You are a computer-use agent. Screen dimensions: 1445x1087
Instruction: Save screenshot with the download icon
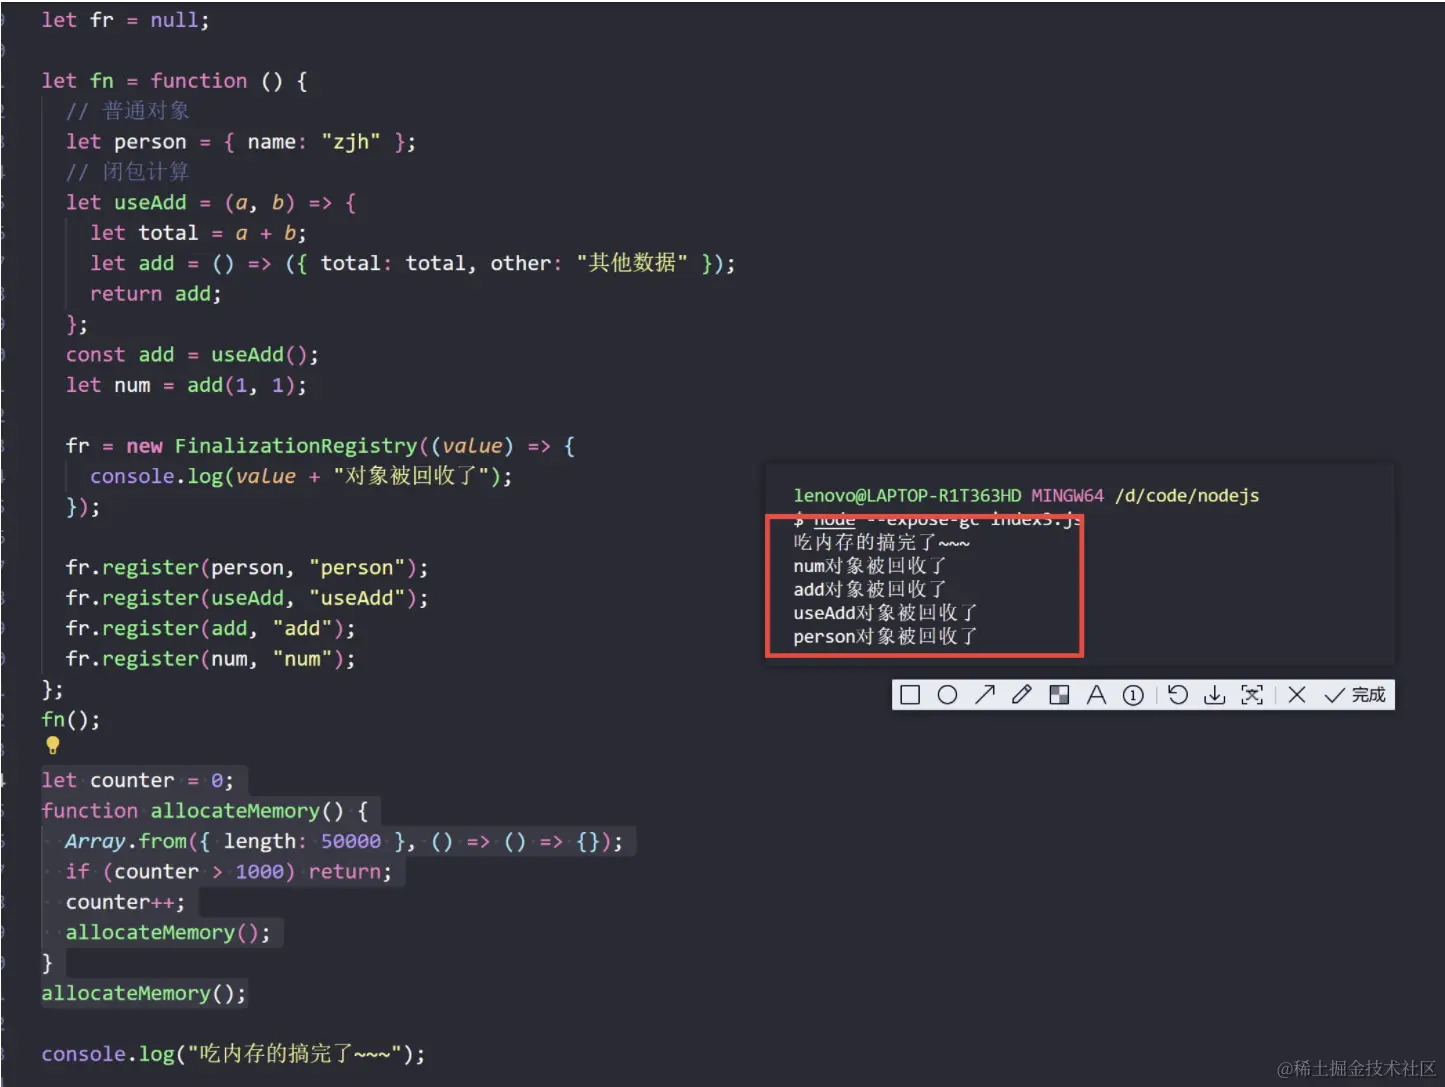click(x=1214, y=695)
